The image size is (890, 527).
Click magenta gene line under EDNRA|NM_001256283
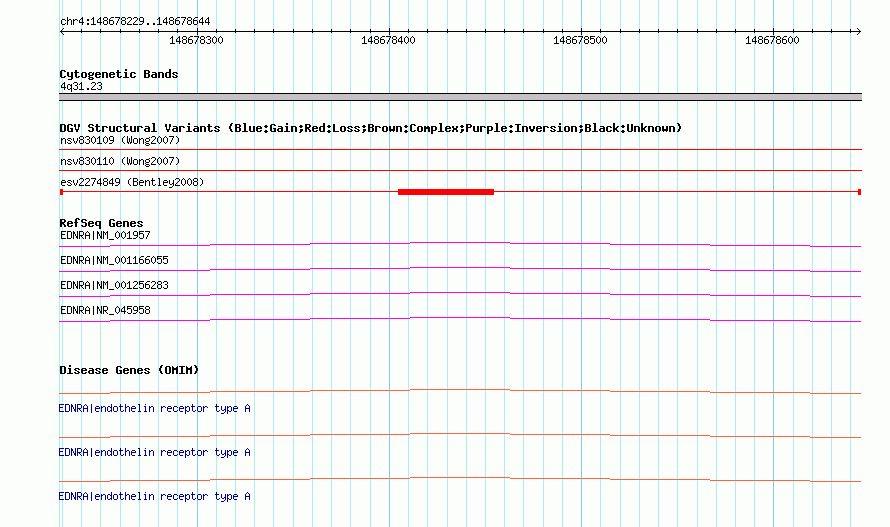coord(460,293)
